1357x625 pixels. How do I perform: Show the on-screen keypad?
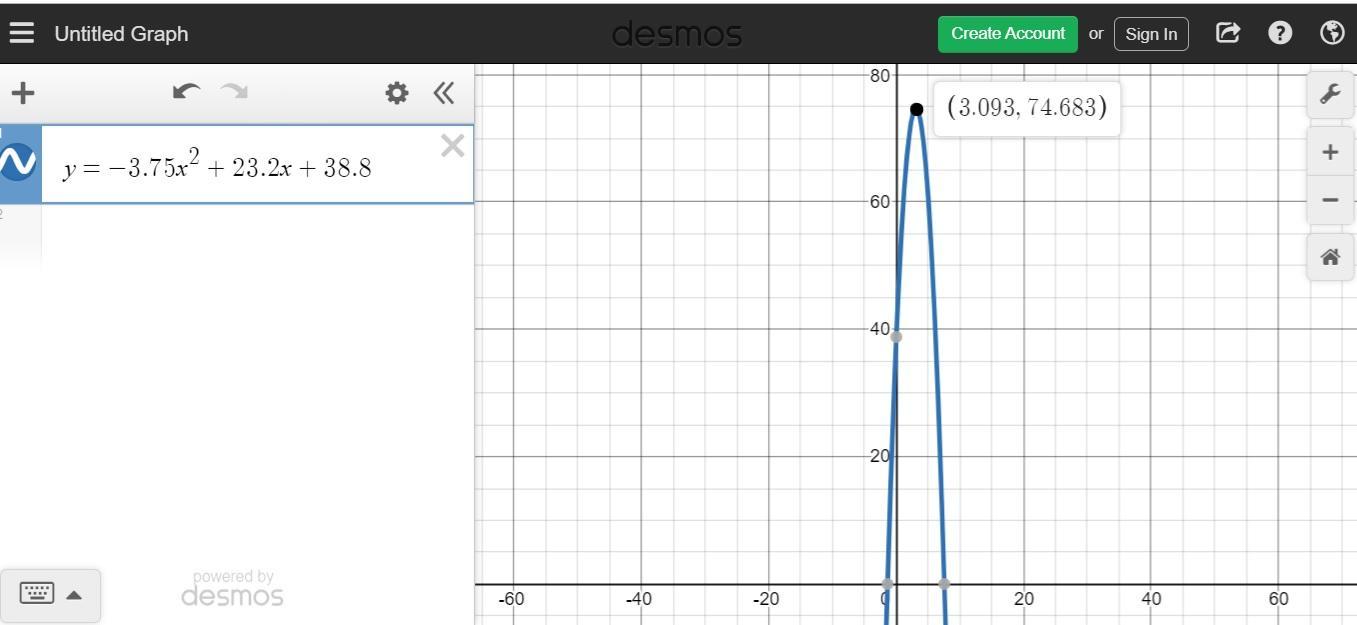pyautogui.click(x=37, y=594)
